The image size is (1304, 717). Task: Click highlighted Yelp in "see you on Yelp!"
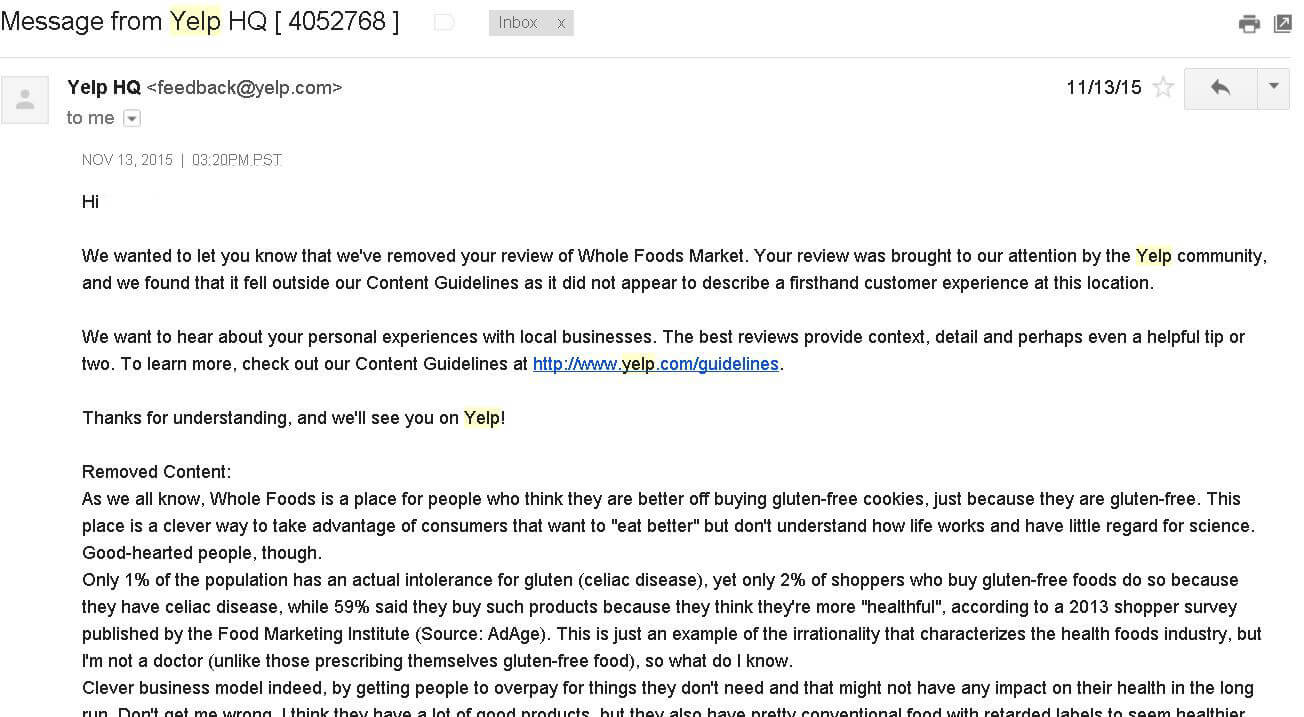(x=481, y=418)
